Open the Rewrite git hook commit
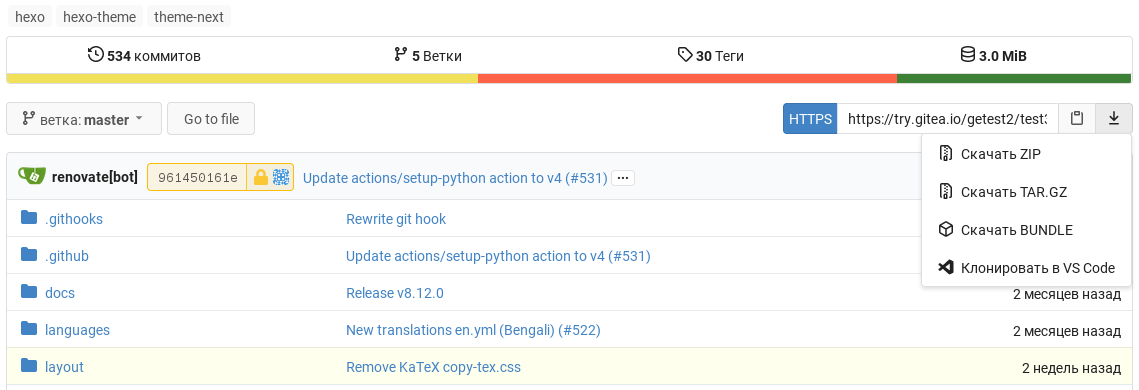 coord(396,219)
